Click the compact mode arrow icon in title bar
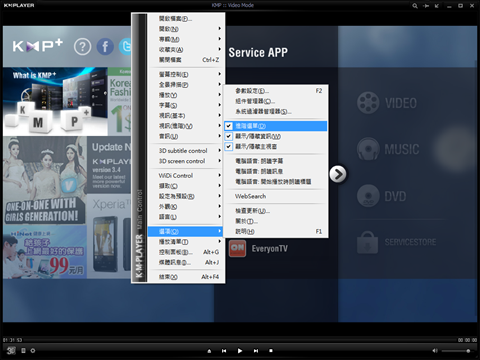The image size is (480, 360). [x=437, y=6]
